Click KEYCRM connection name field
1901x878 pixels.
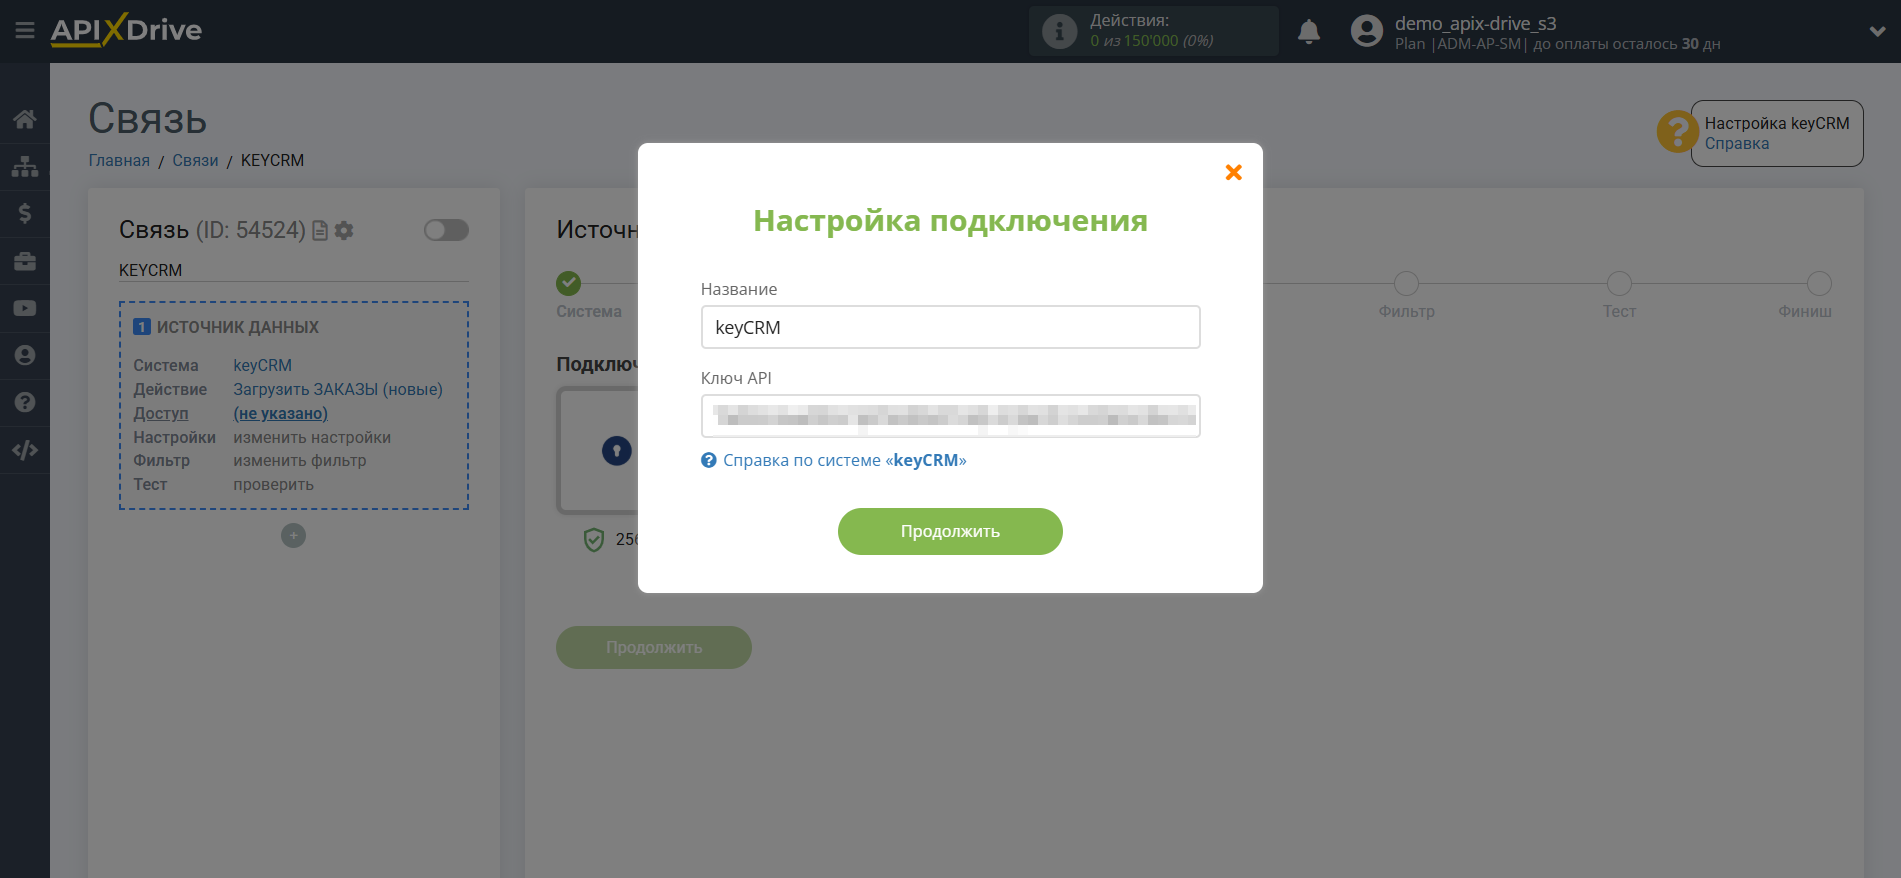[294, 270]
